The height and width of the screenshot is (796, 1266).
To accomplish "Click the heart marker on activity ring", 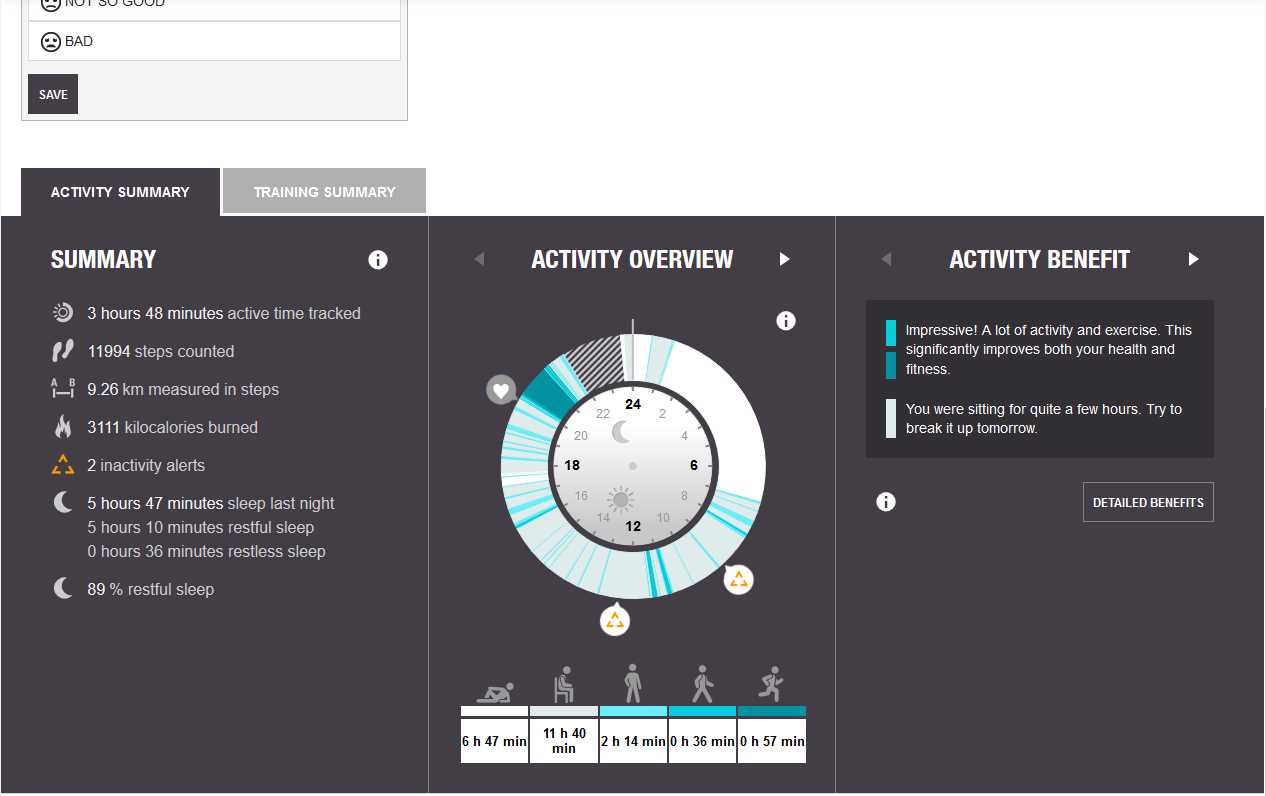I will coord(502,389).
